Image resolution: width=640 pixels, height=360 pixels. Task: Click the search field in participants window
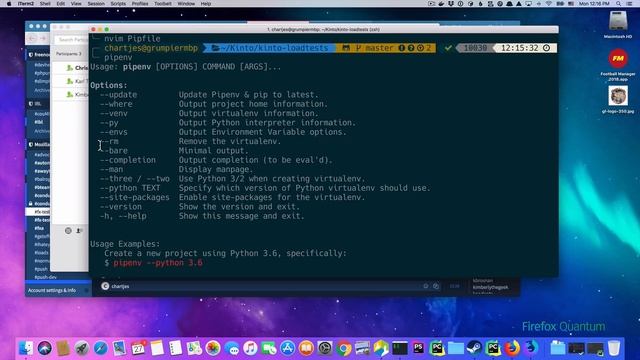(72, 40)
